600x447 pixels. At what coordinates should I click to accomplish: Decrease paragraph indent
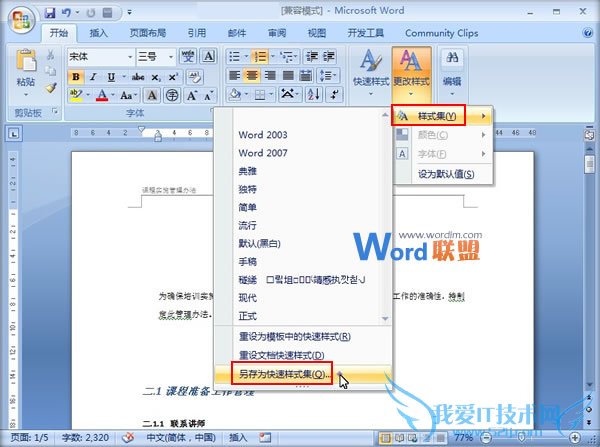[x=312, y=57]
